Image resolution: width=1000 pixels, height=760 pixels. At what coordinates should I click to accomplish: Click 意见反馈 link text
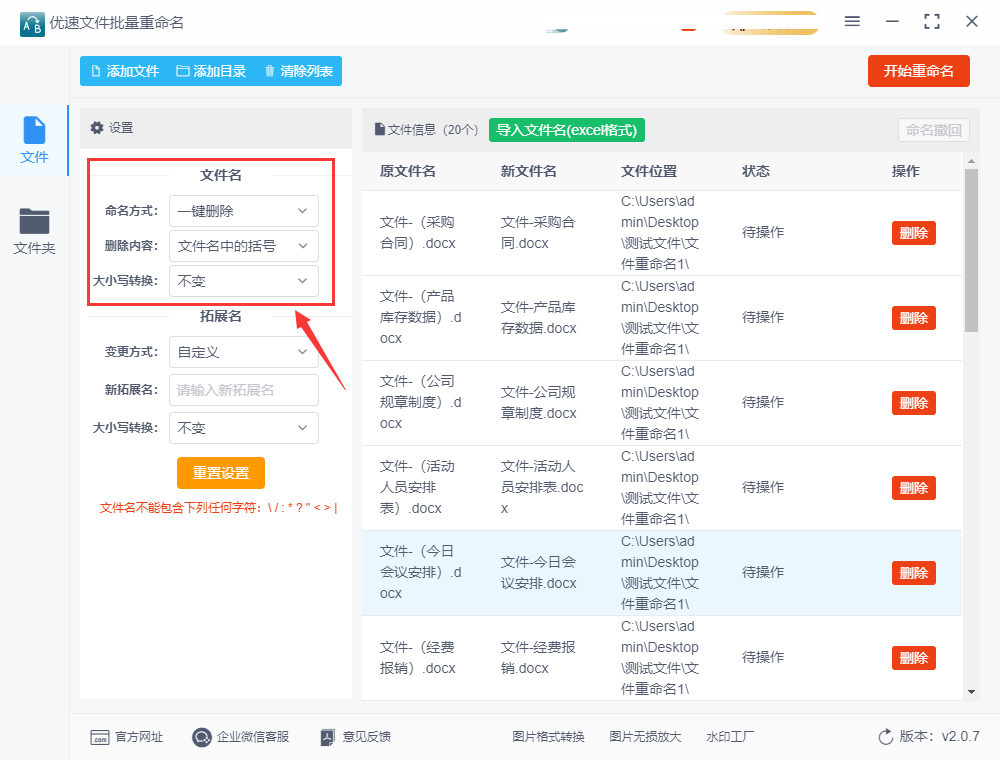click(x=367, y=737)
